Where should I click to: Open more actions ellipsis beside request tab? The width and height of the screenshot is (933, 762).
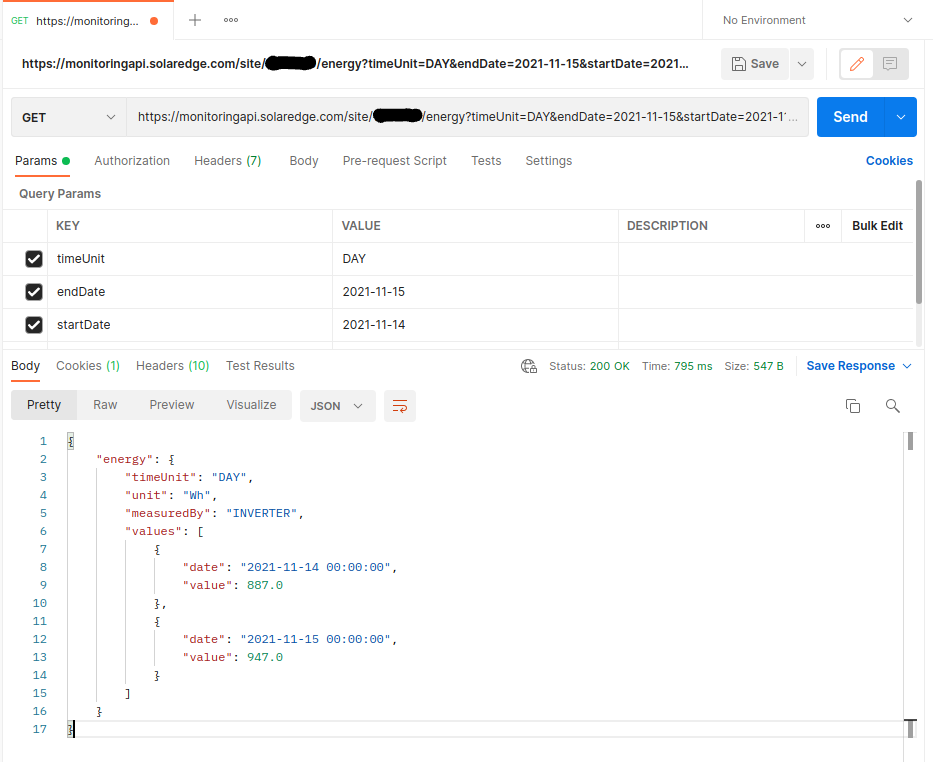coord(231,20)
